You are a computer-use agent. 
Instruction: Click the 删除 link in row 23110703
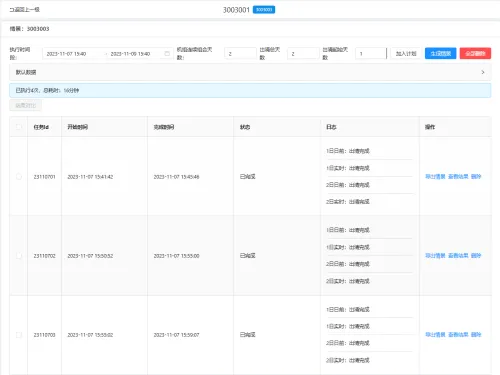tap(476, 334)
